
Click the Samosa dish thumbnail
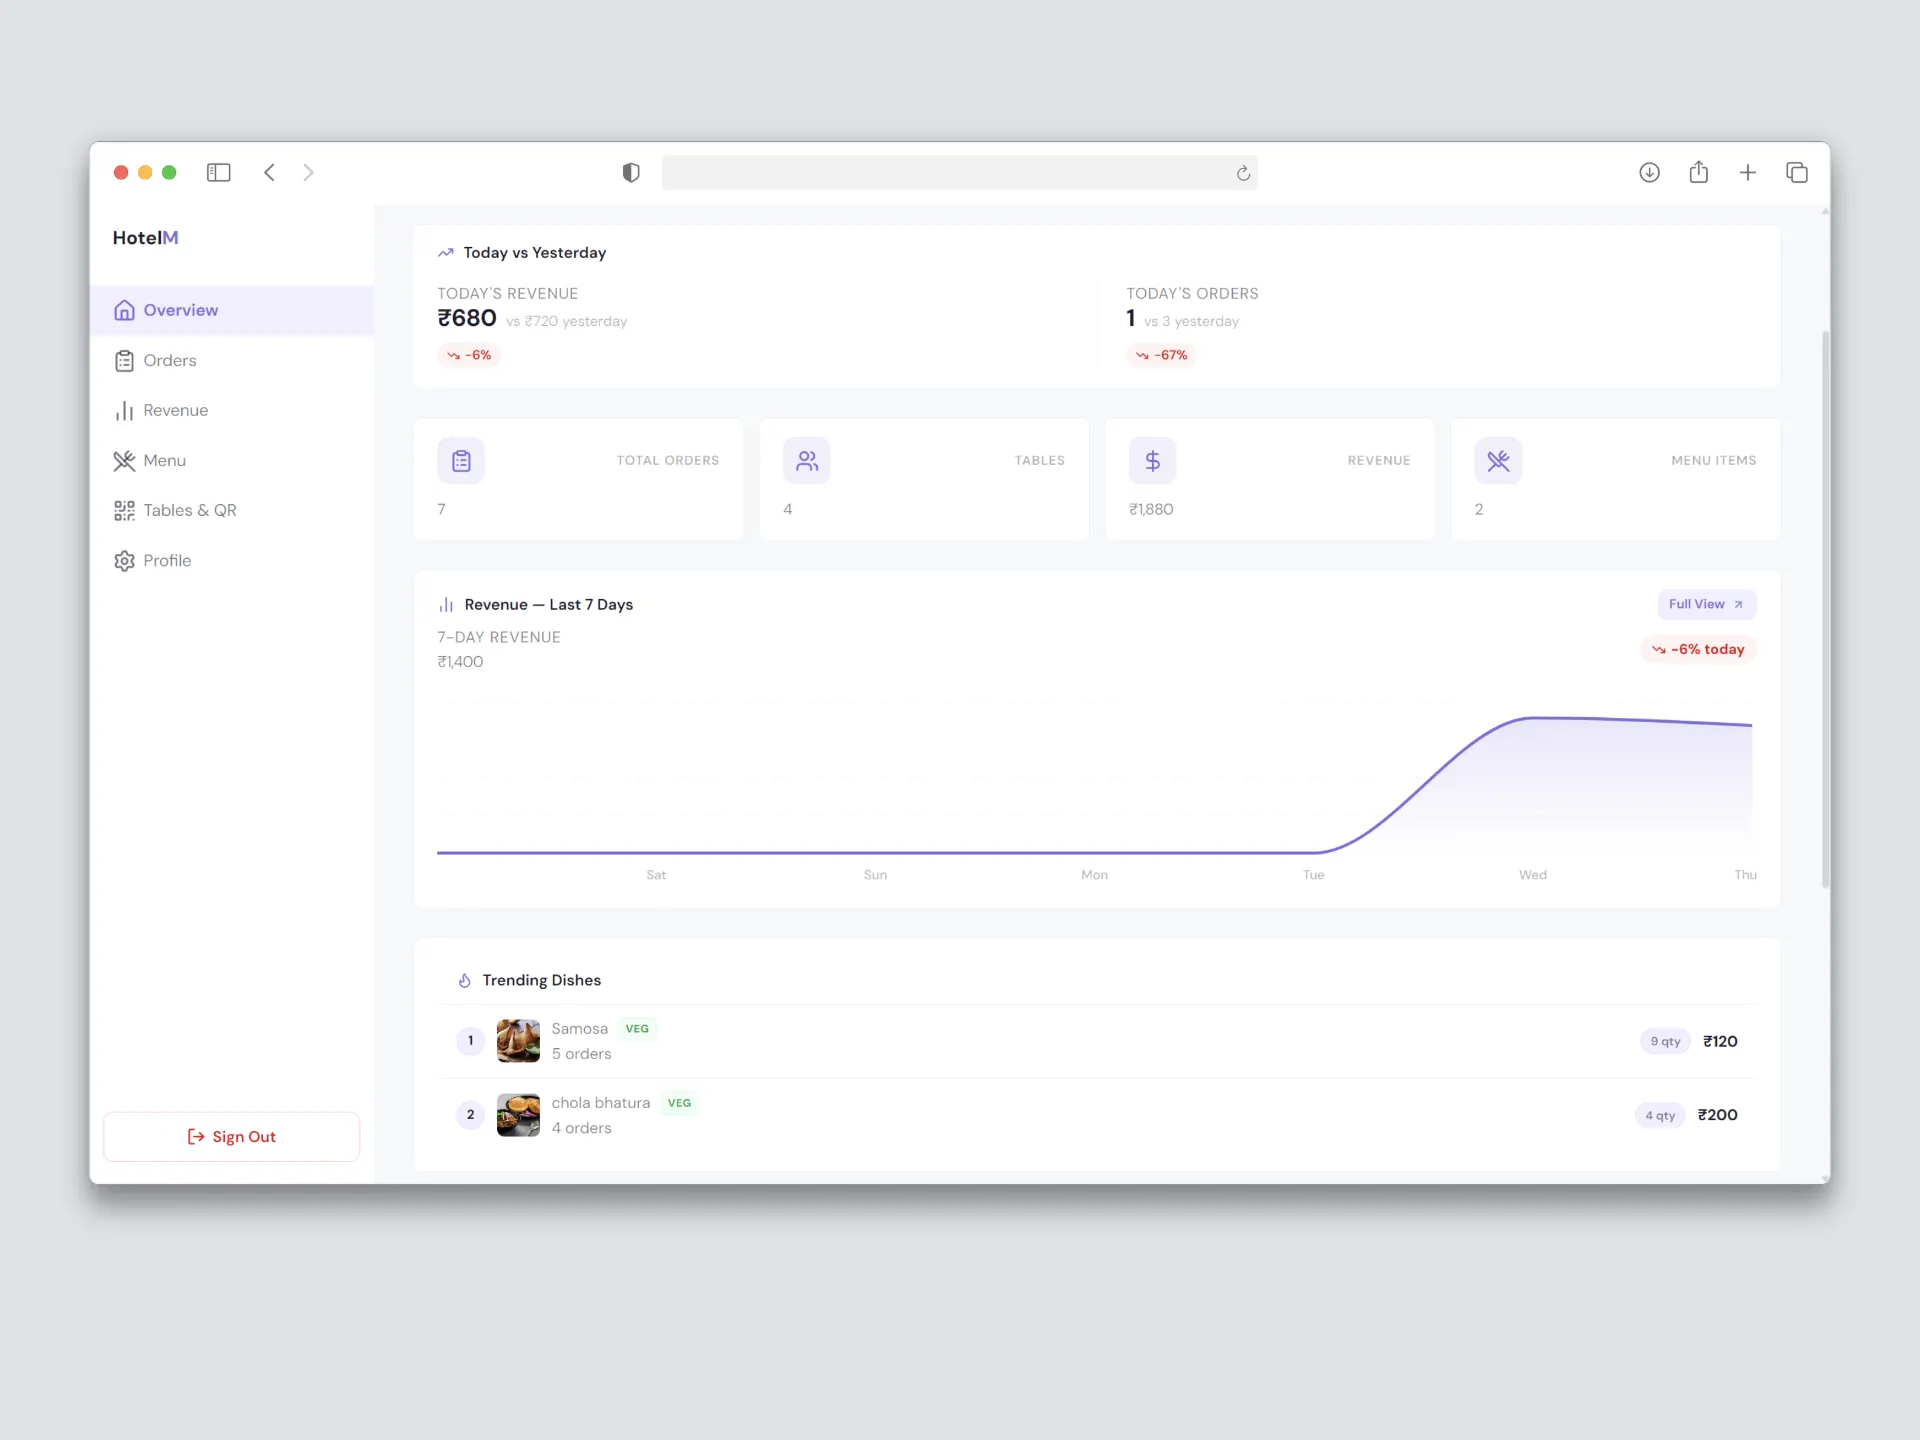click(518, 1041)
